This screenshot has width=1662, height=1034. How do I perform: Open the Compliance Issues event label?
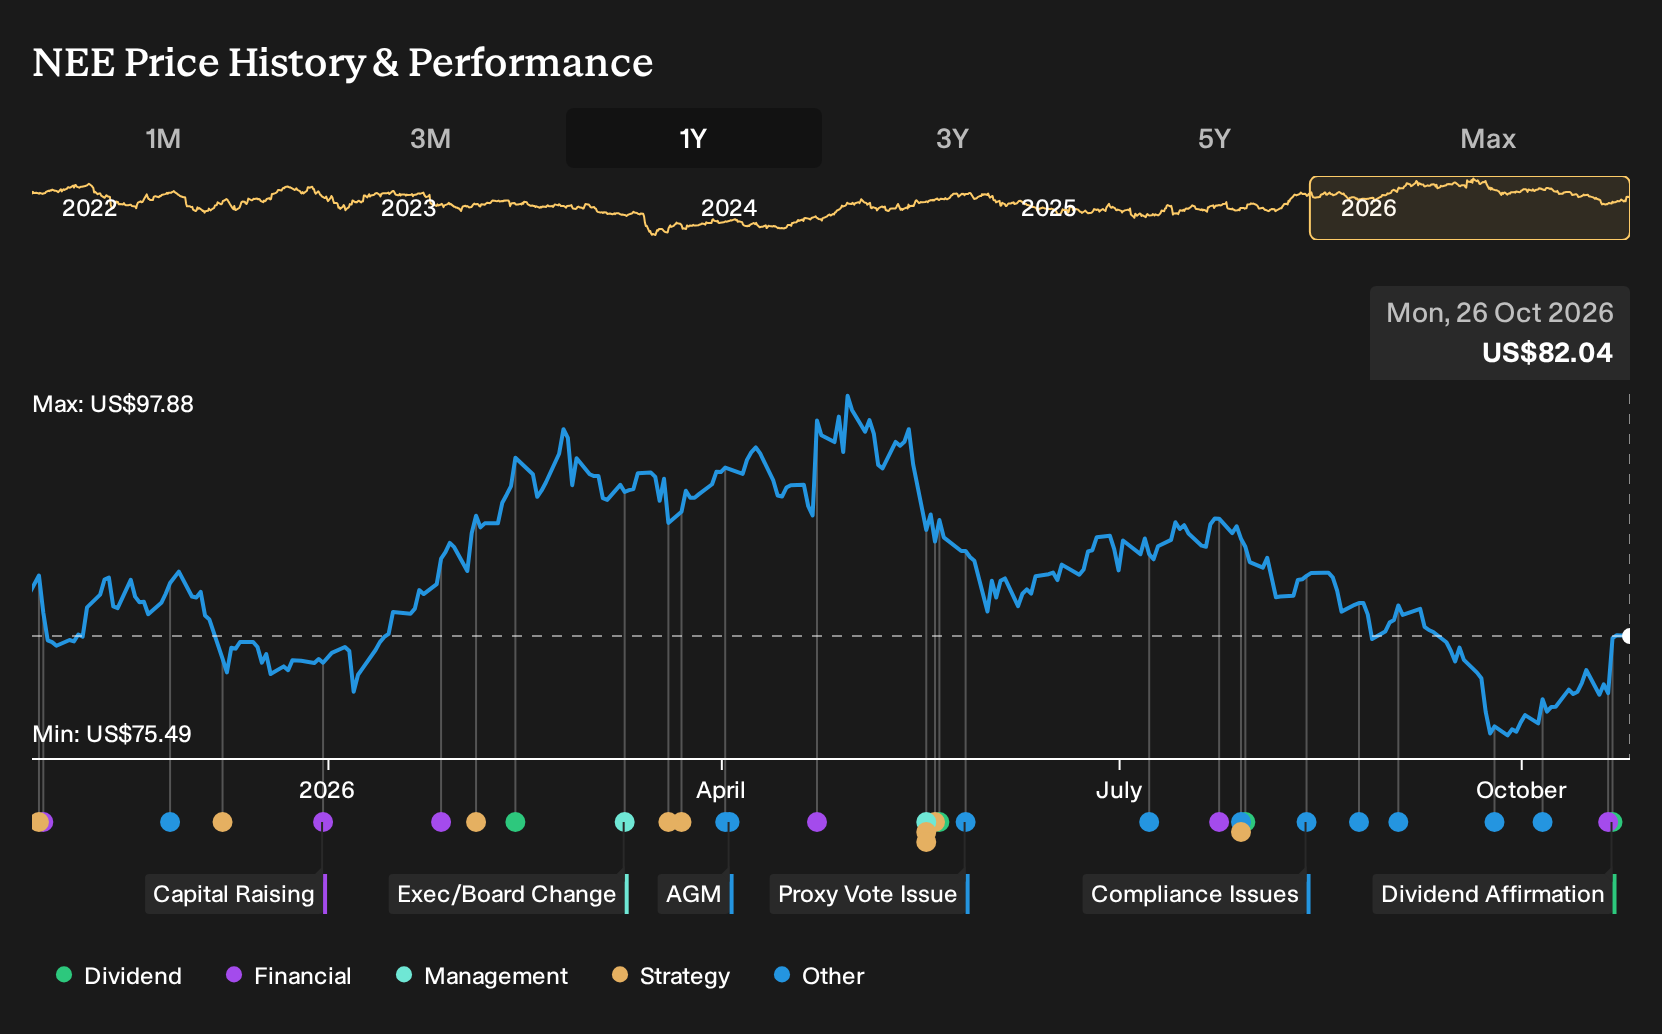(1196, 894)
